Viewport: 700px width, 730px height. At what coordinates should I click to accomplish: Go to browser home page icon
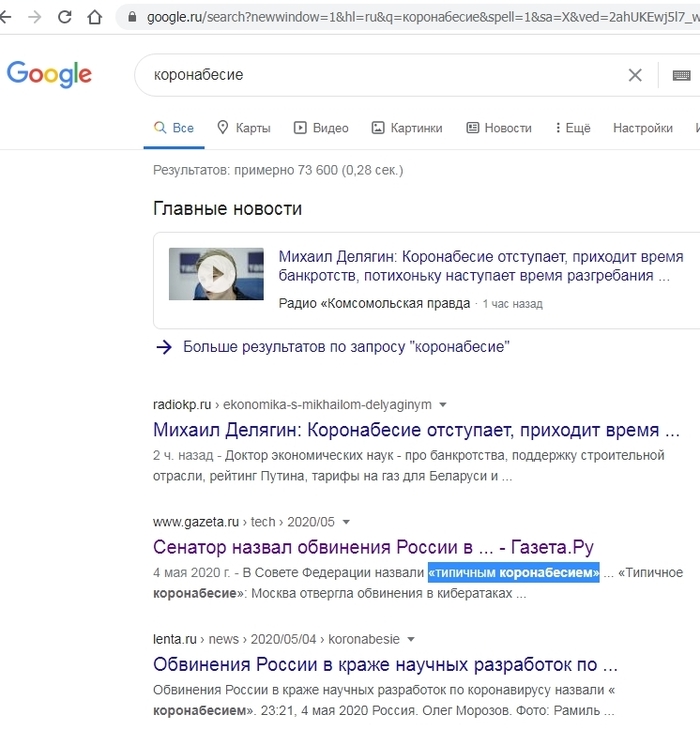coord(94,17)
